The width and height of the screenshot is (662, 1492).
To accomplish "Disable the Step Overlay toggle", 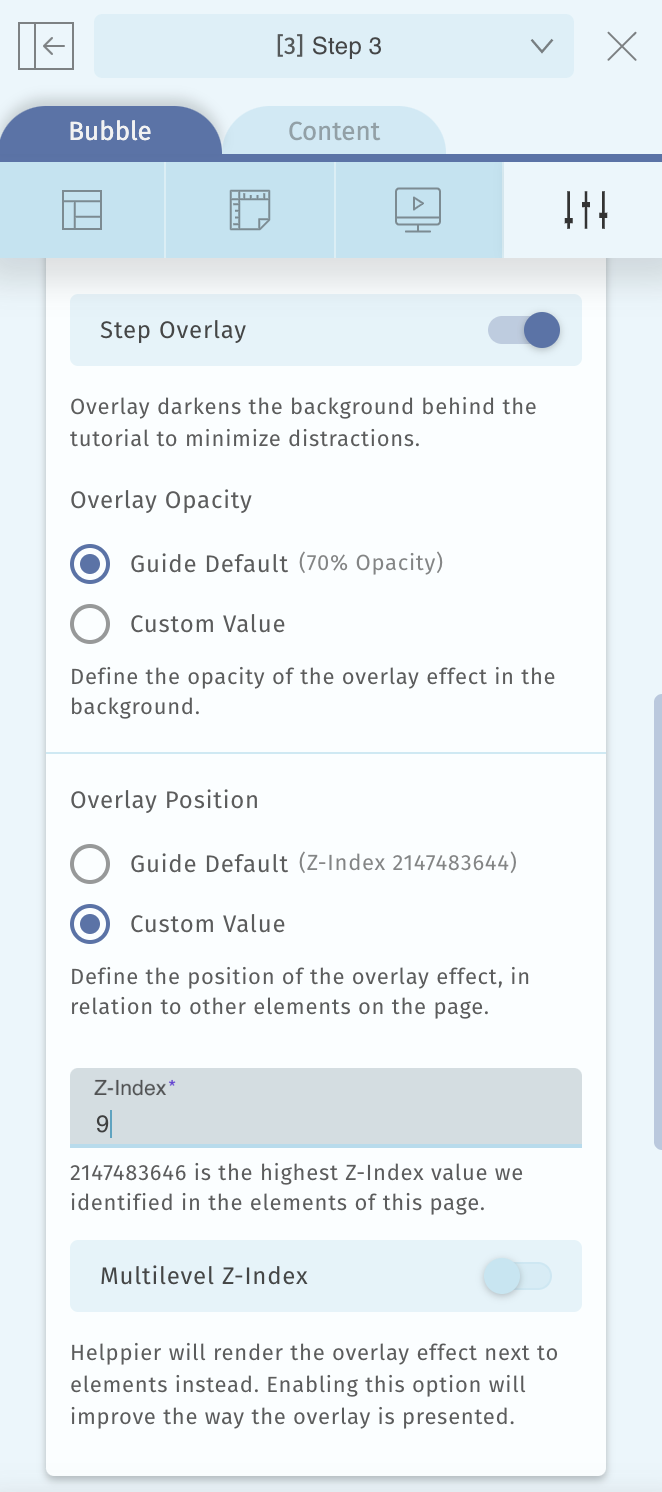I will click(x=524, y=330).
